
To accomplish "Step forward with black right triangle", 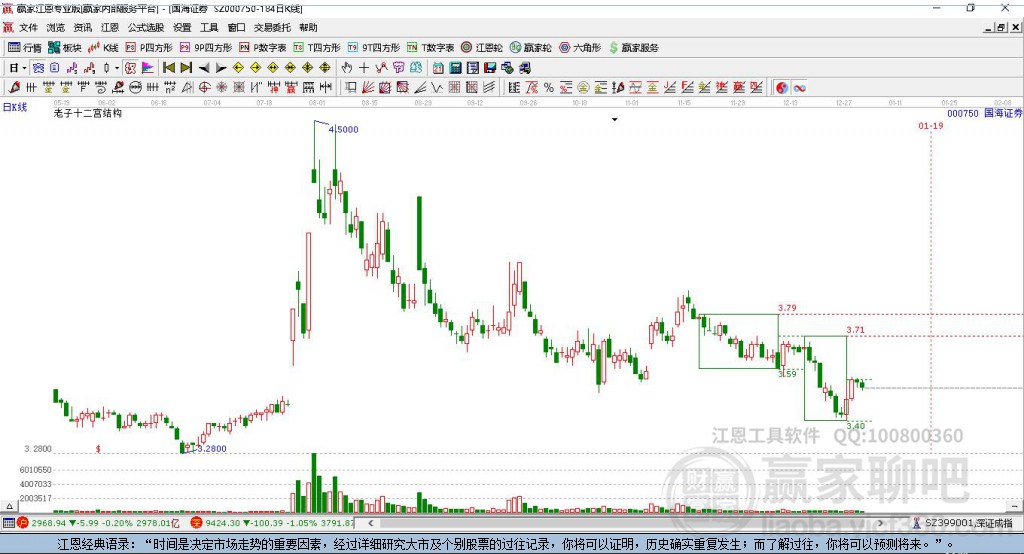I will (221, 68).
